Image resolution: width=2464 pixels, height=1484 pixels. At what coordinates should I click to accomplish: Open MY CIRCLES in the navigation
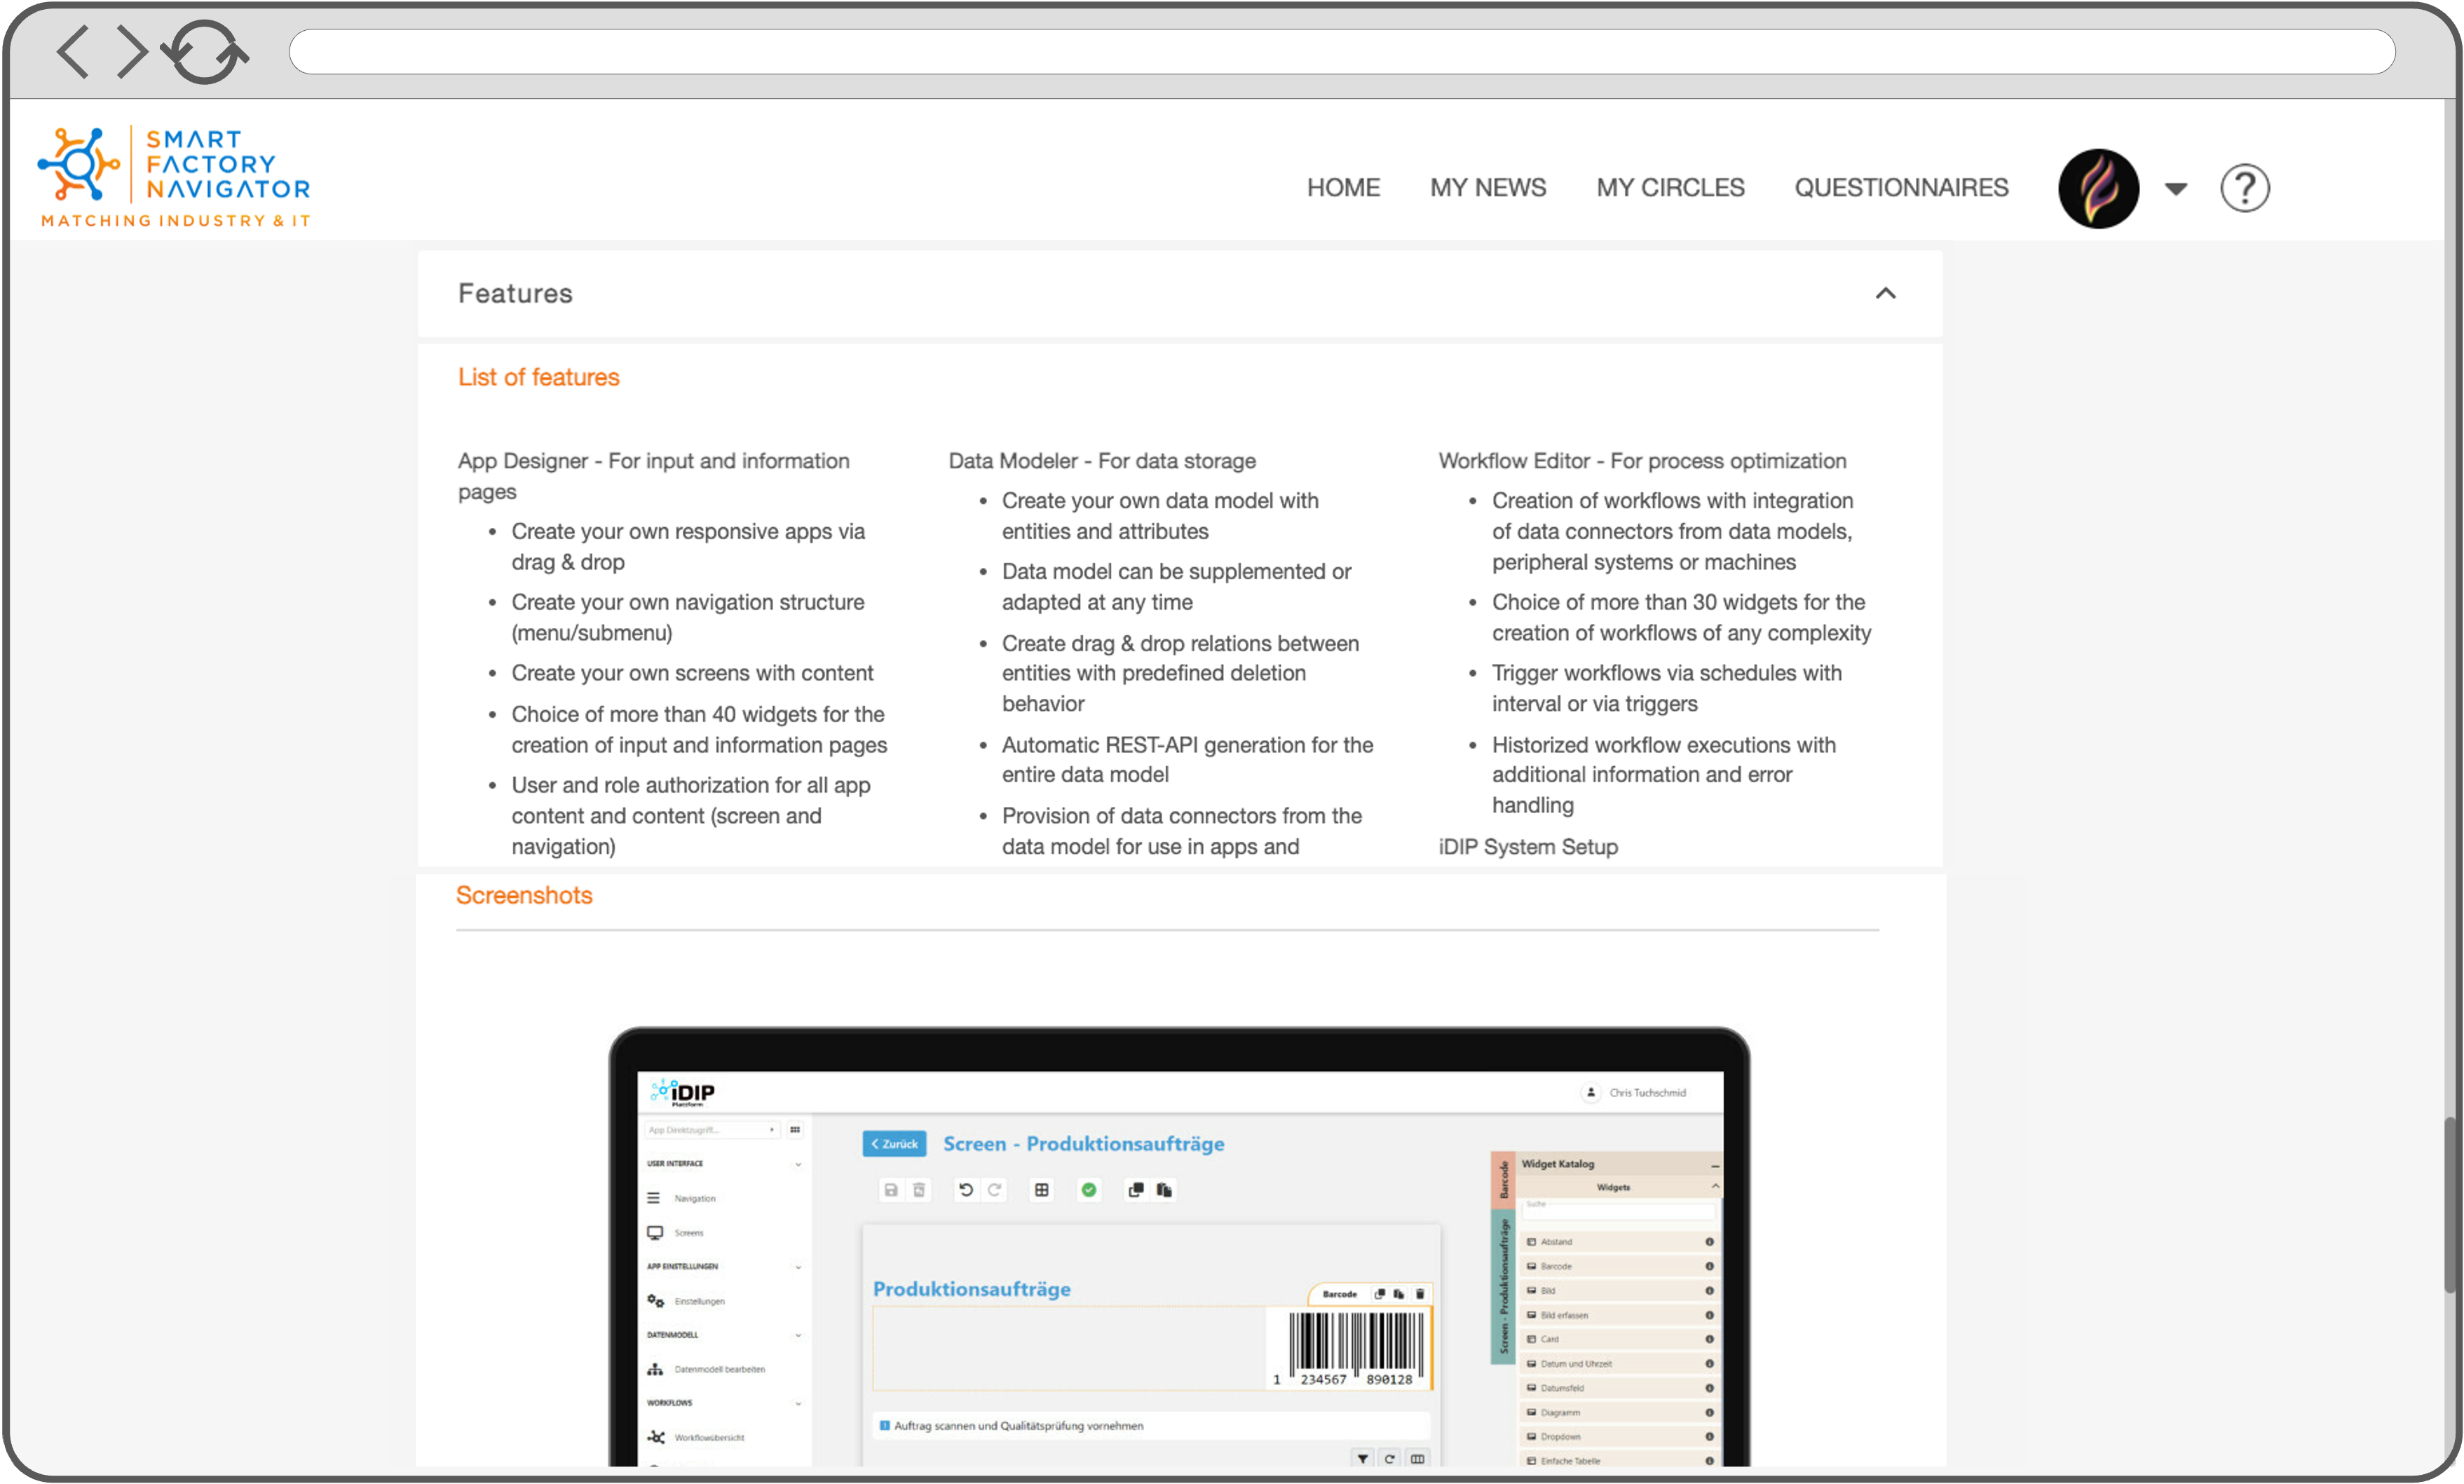click(1669, 187)
